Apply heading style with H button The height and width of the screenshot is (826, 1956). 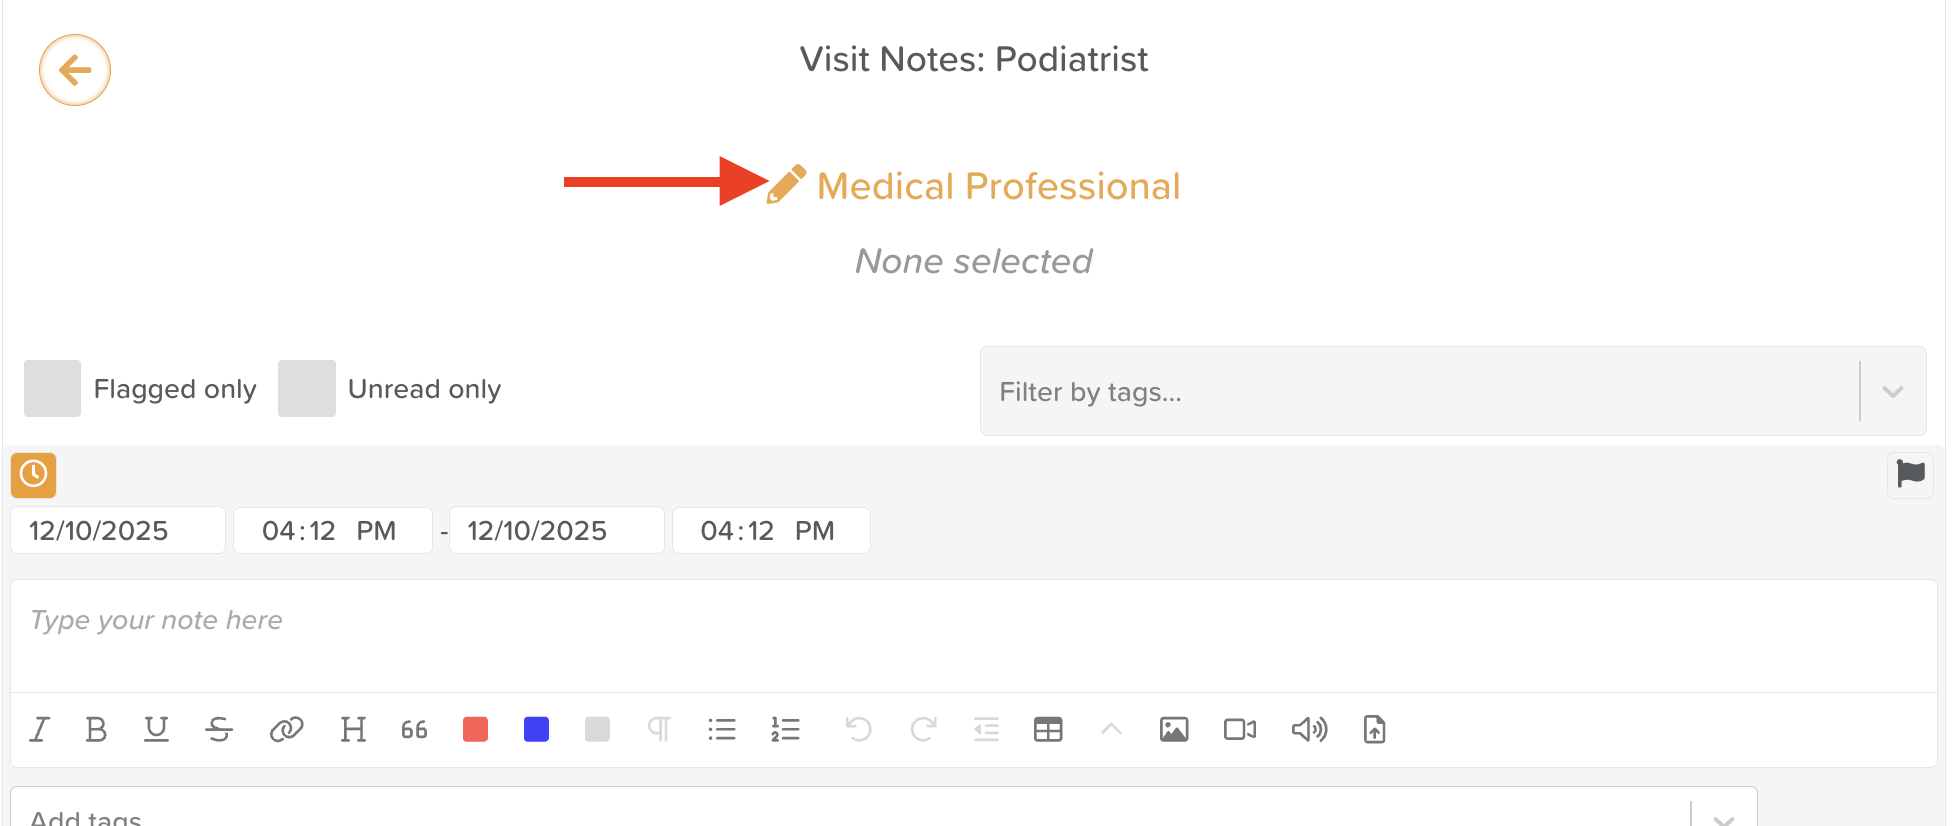click(x=353, y=730)
